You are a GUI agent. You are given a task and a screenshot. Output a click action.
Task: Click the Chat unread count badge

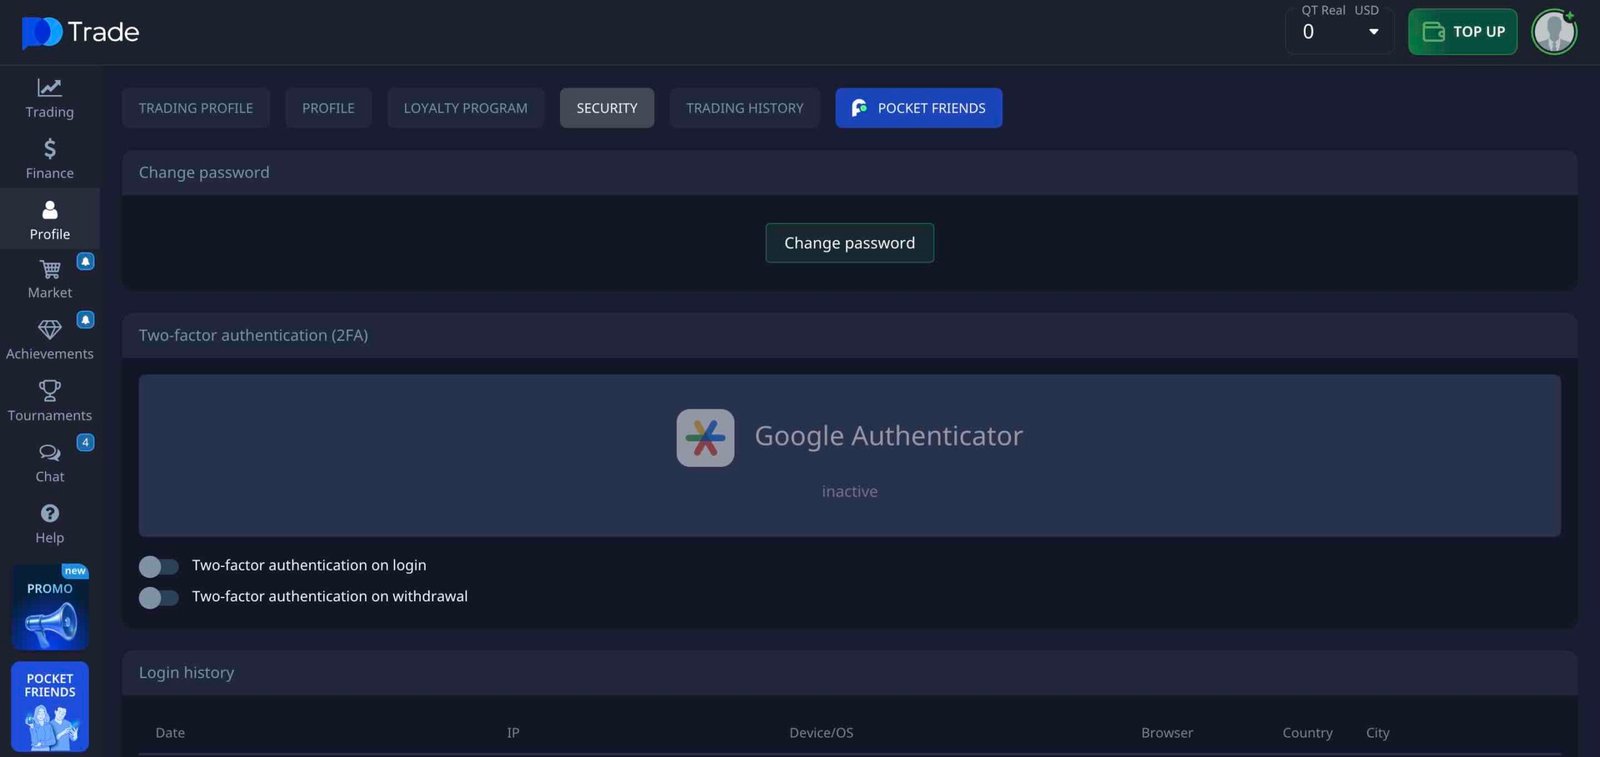pyautogui.click(x=86, y=442)
